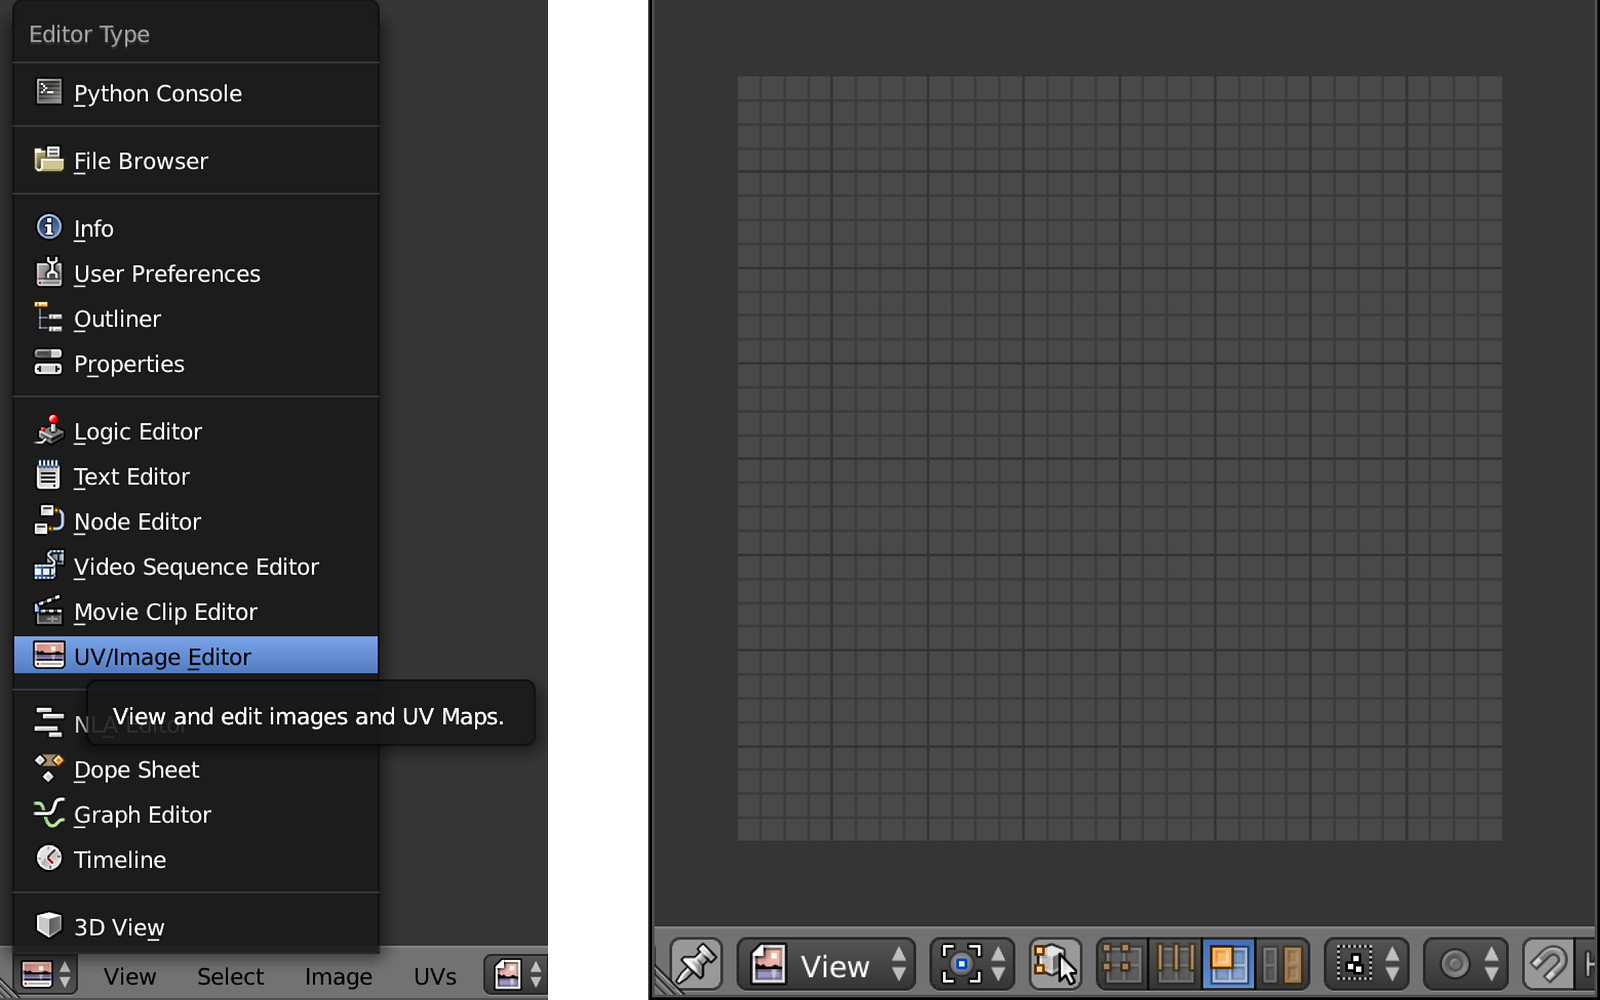The image size is (1600, 1000).
Task: Switch to UV edge select mode
Action: click(1176, 965)
